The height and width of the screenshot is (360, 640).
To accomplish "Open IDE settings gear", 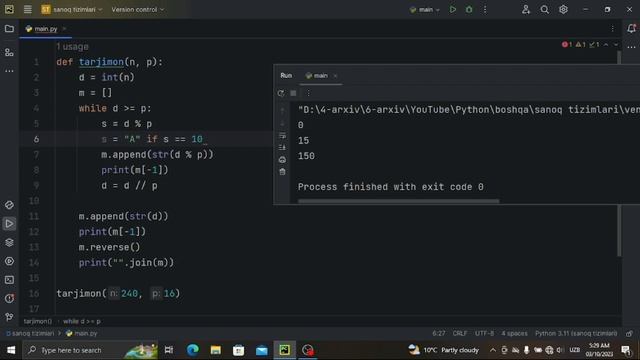I will [x=563, y=9].
